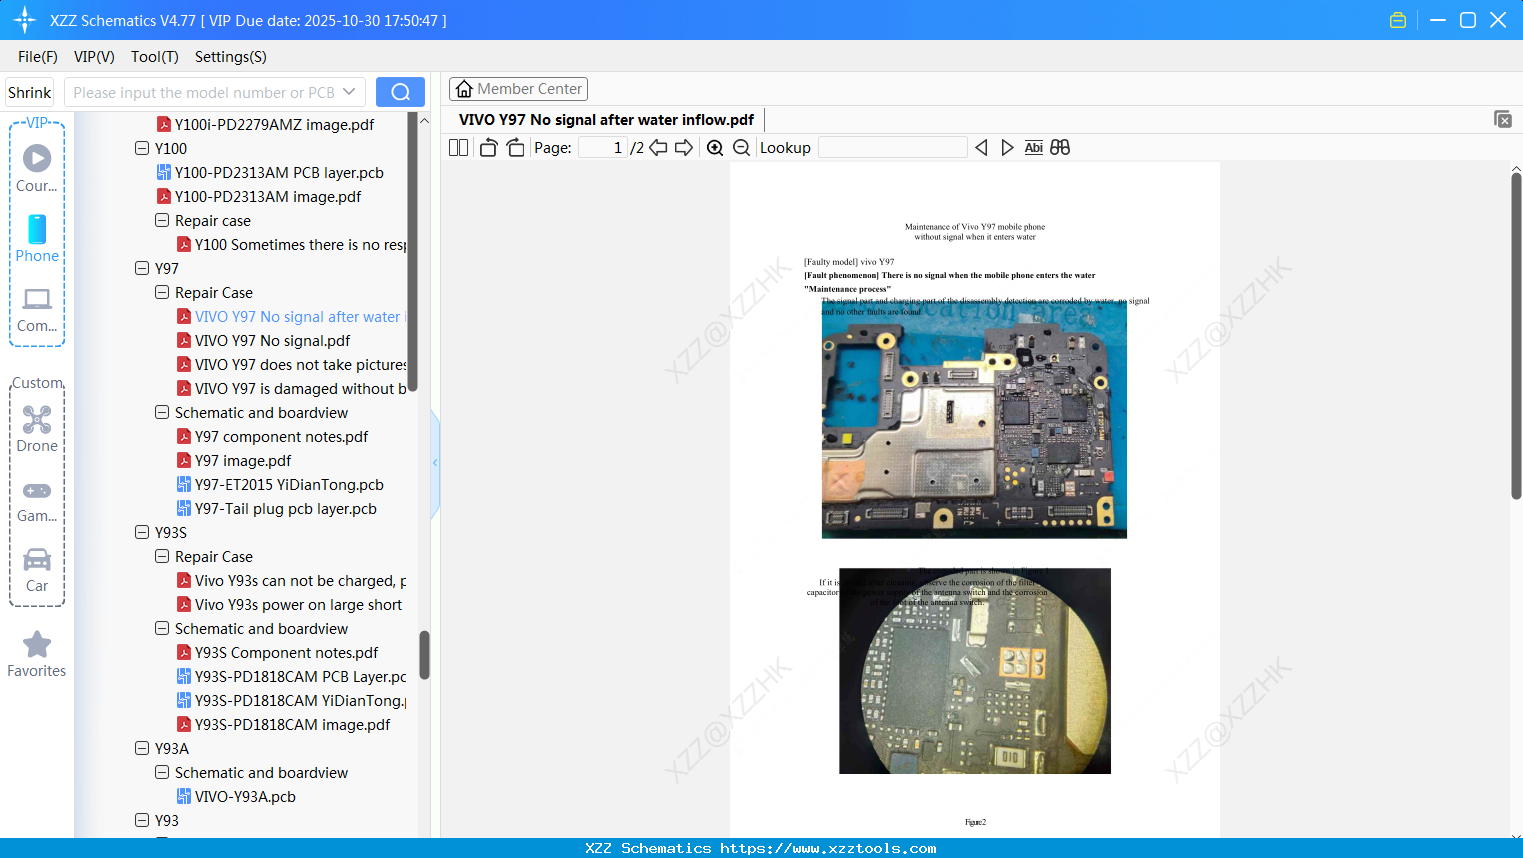This screenshot has height=858, width=1523.
Task: Toggle the two-page view layout icon
Action: tap(458, 148)
